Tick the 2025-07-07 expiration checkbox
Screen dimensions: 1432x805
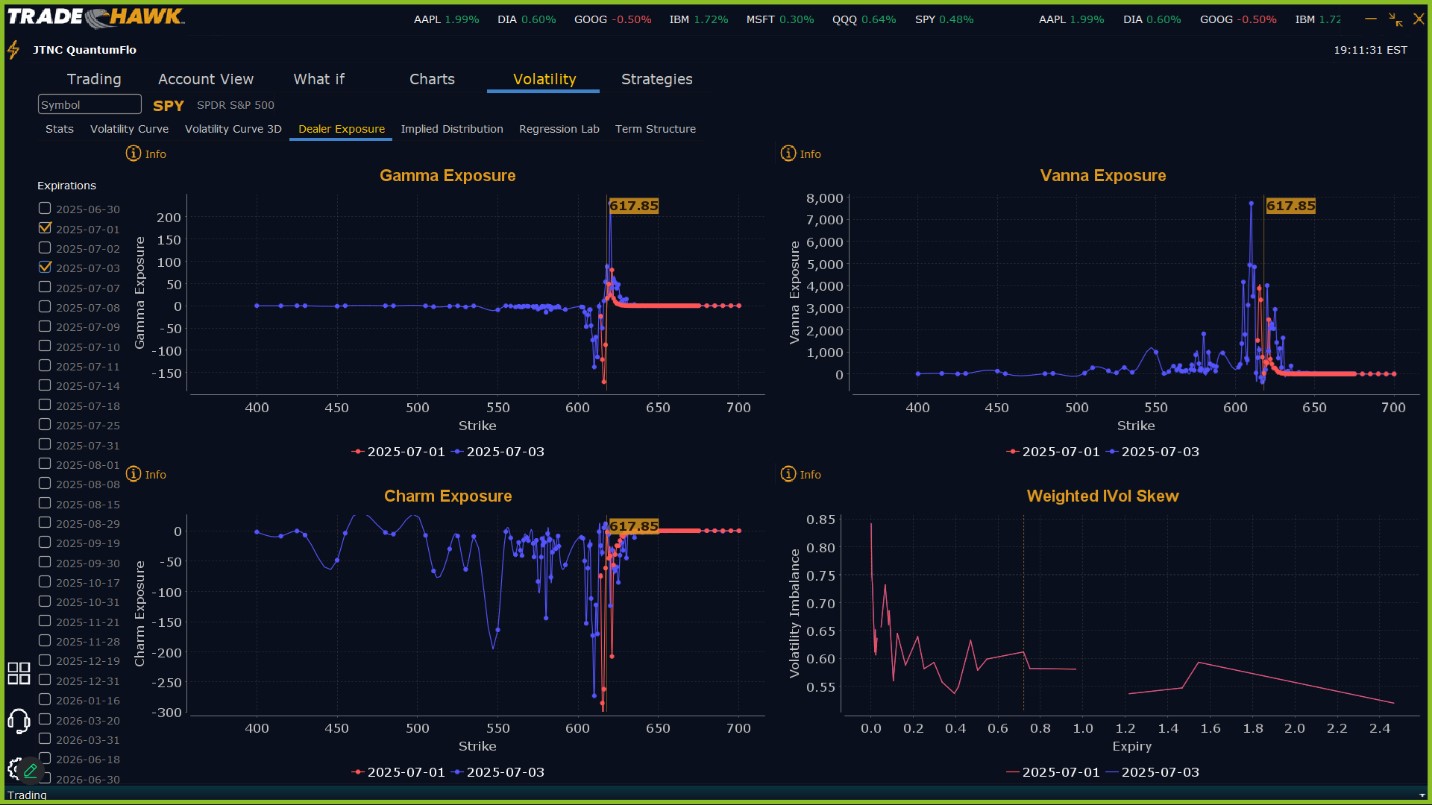[45, 287]
